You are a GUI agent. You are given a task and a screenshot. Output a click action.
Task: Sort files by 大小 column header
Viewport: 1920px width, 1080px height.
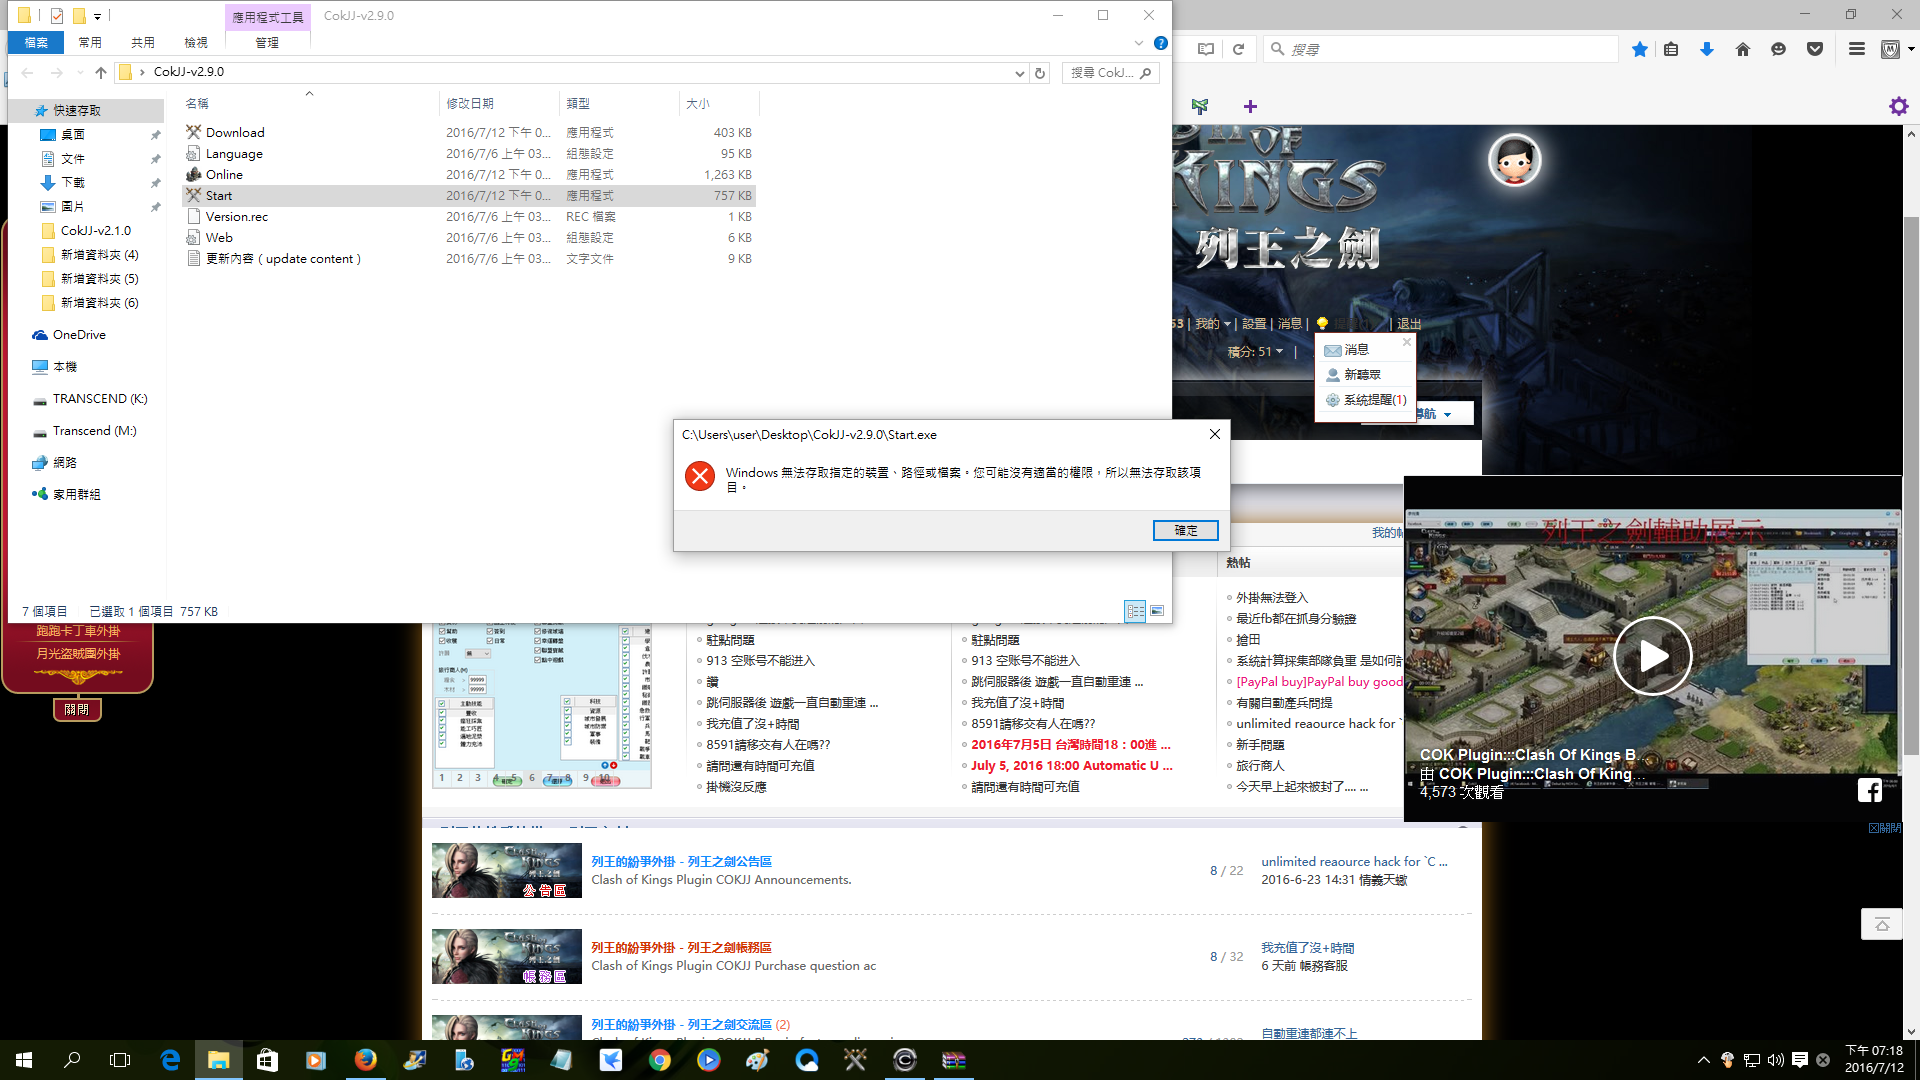[x=697, y=103]
